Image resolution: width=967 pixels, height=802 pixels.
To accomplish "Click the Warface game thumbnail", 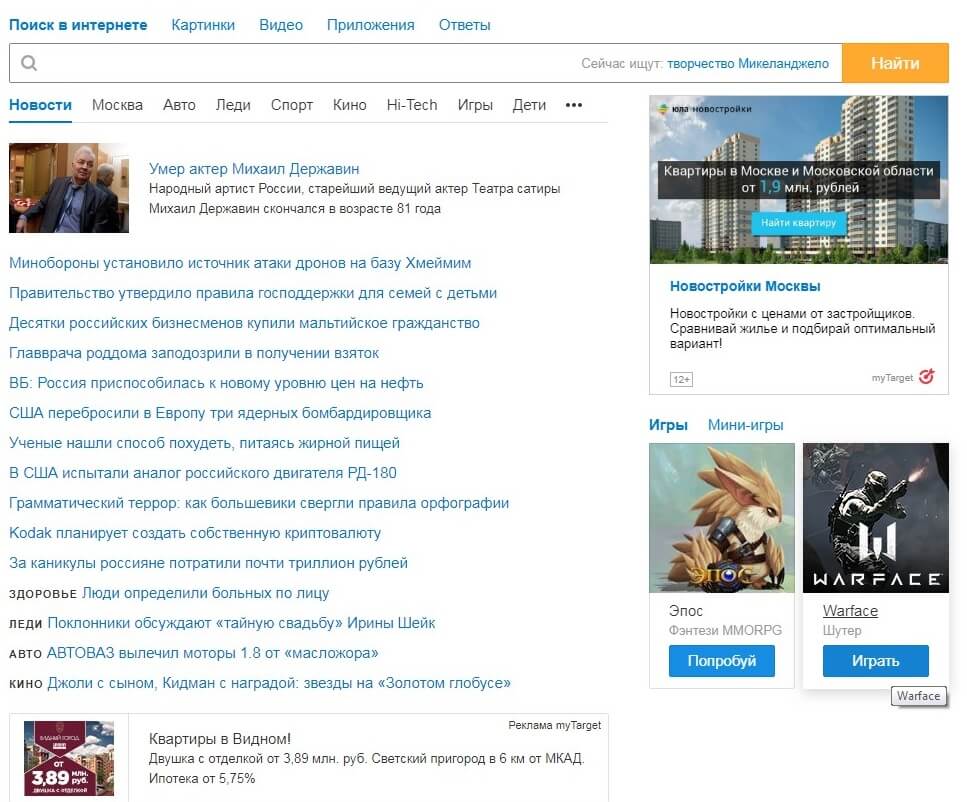I will pyautogui.click(x=875, y=518).
